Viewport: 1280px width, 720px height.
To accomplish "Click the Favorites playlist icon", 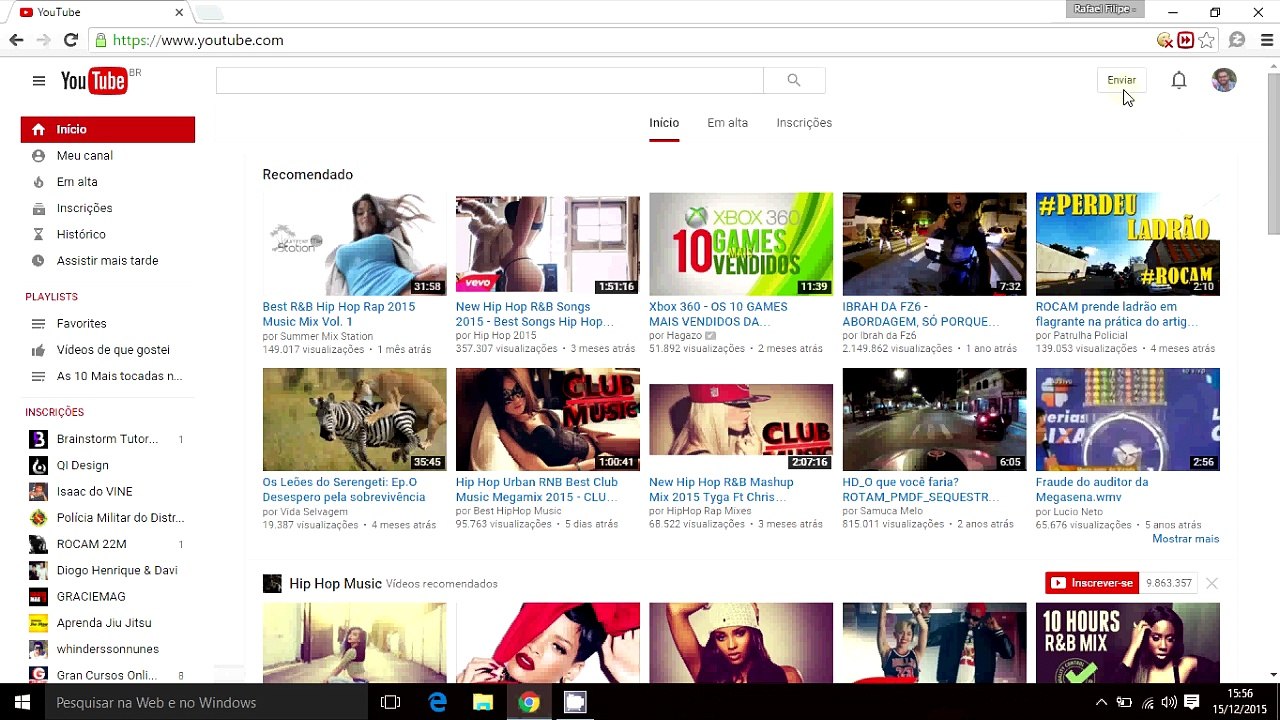I will (x=38, y=324).
